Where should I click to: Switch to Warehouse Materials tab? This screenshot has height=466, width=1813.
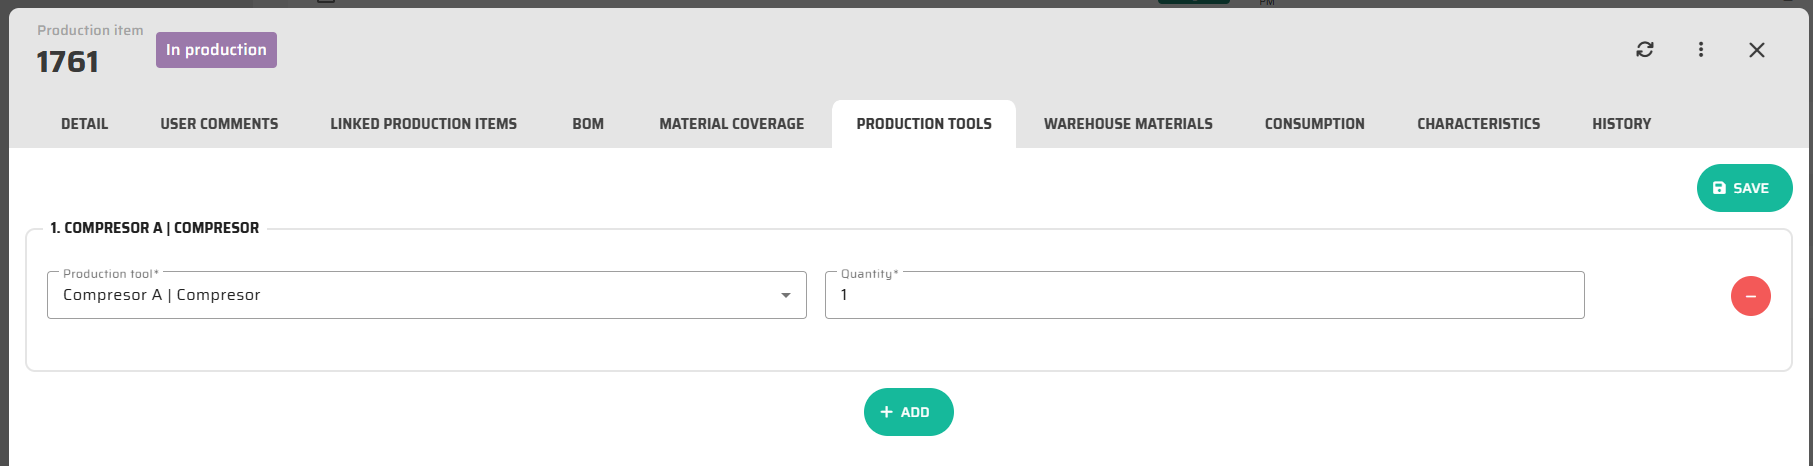pos(1128,124)
